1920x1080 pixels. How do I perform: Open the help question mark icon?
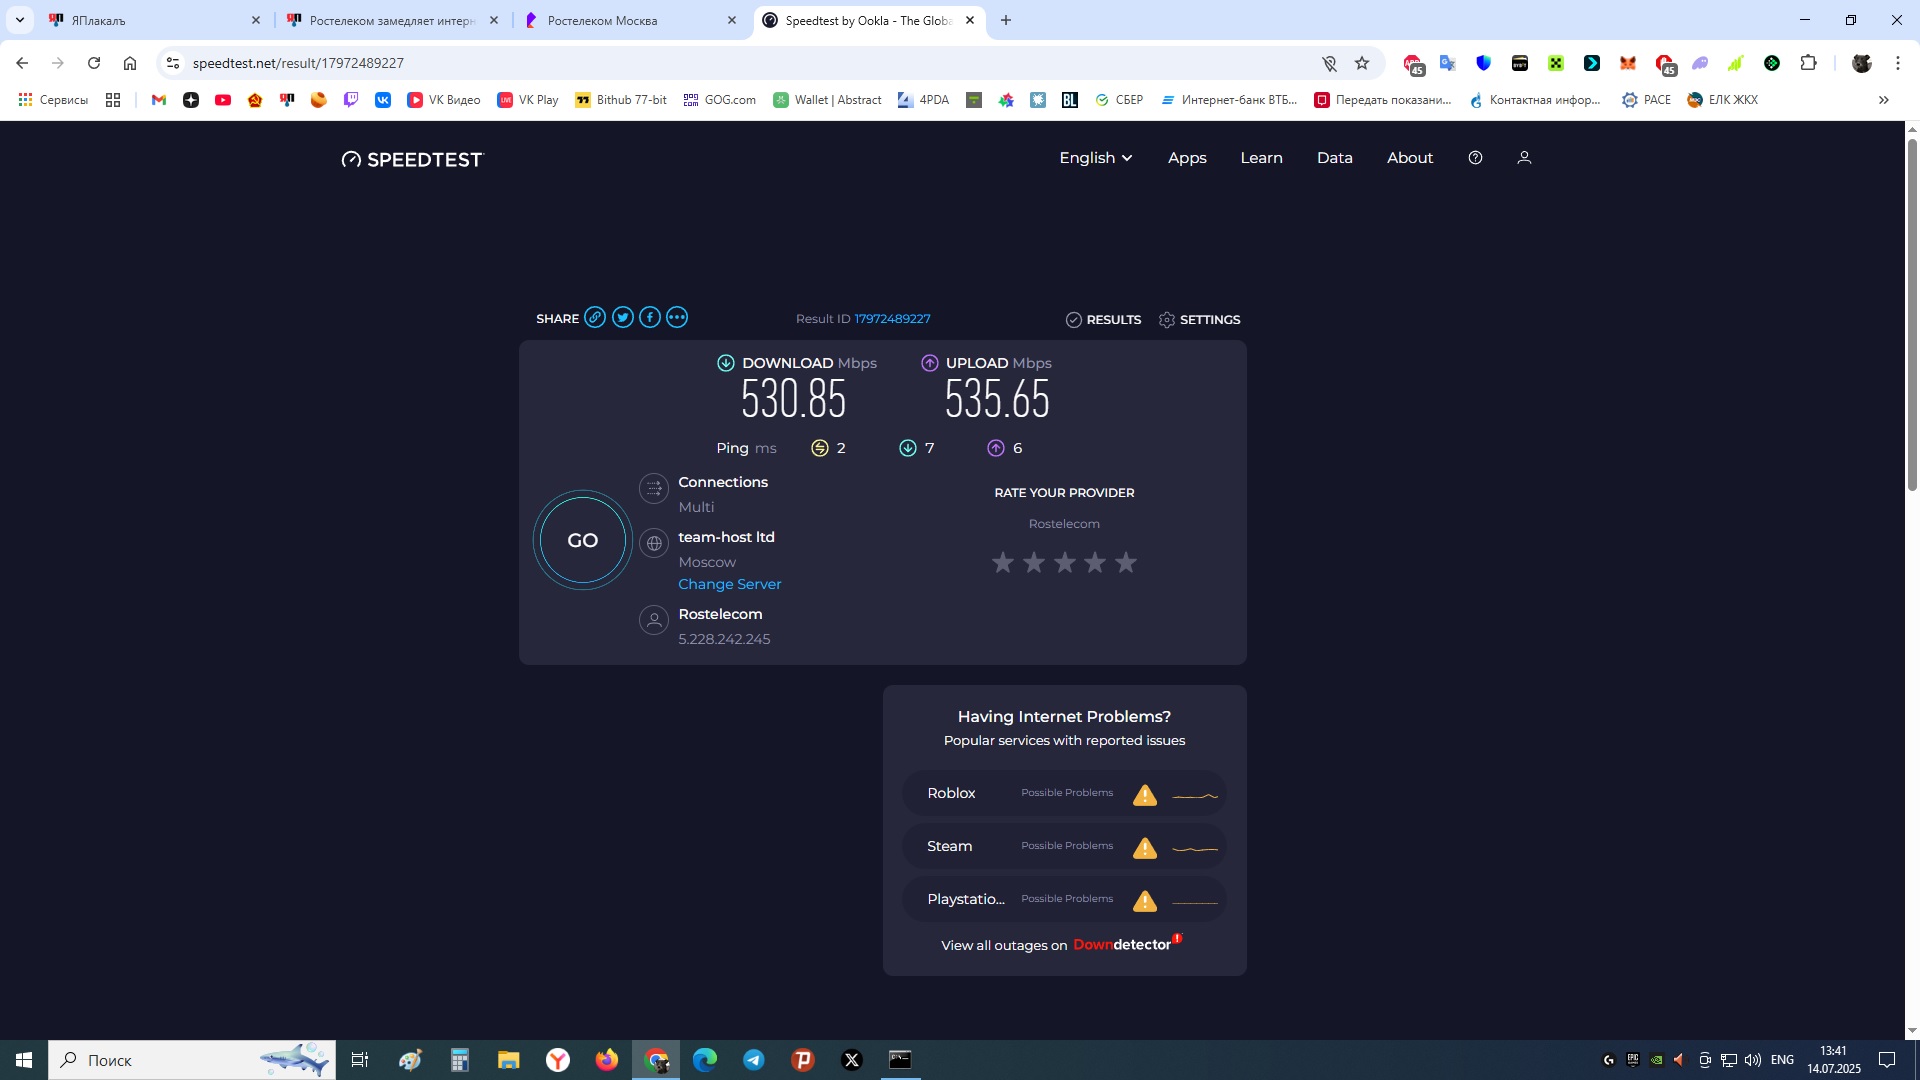point(1475,158)
